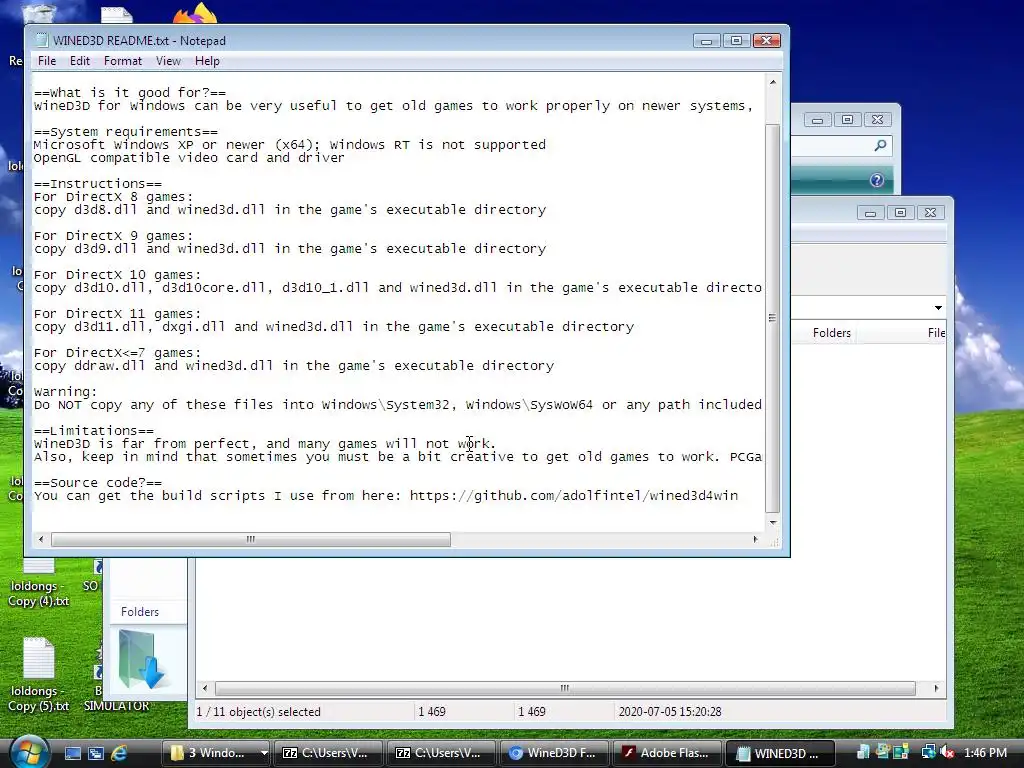Click the Folders column header in 7-Zip window
Screen dimensions: 1024x768
point(831,333)
